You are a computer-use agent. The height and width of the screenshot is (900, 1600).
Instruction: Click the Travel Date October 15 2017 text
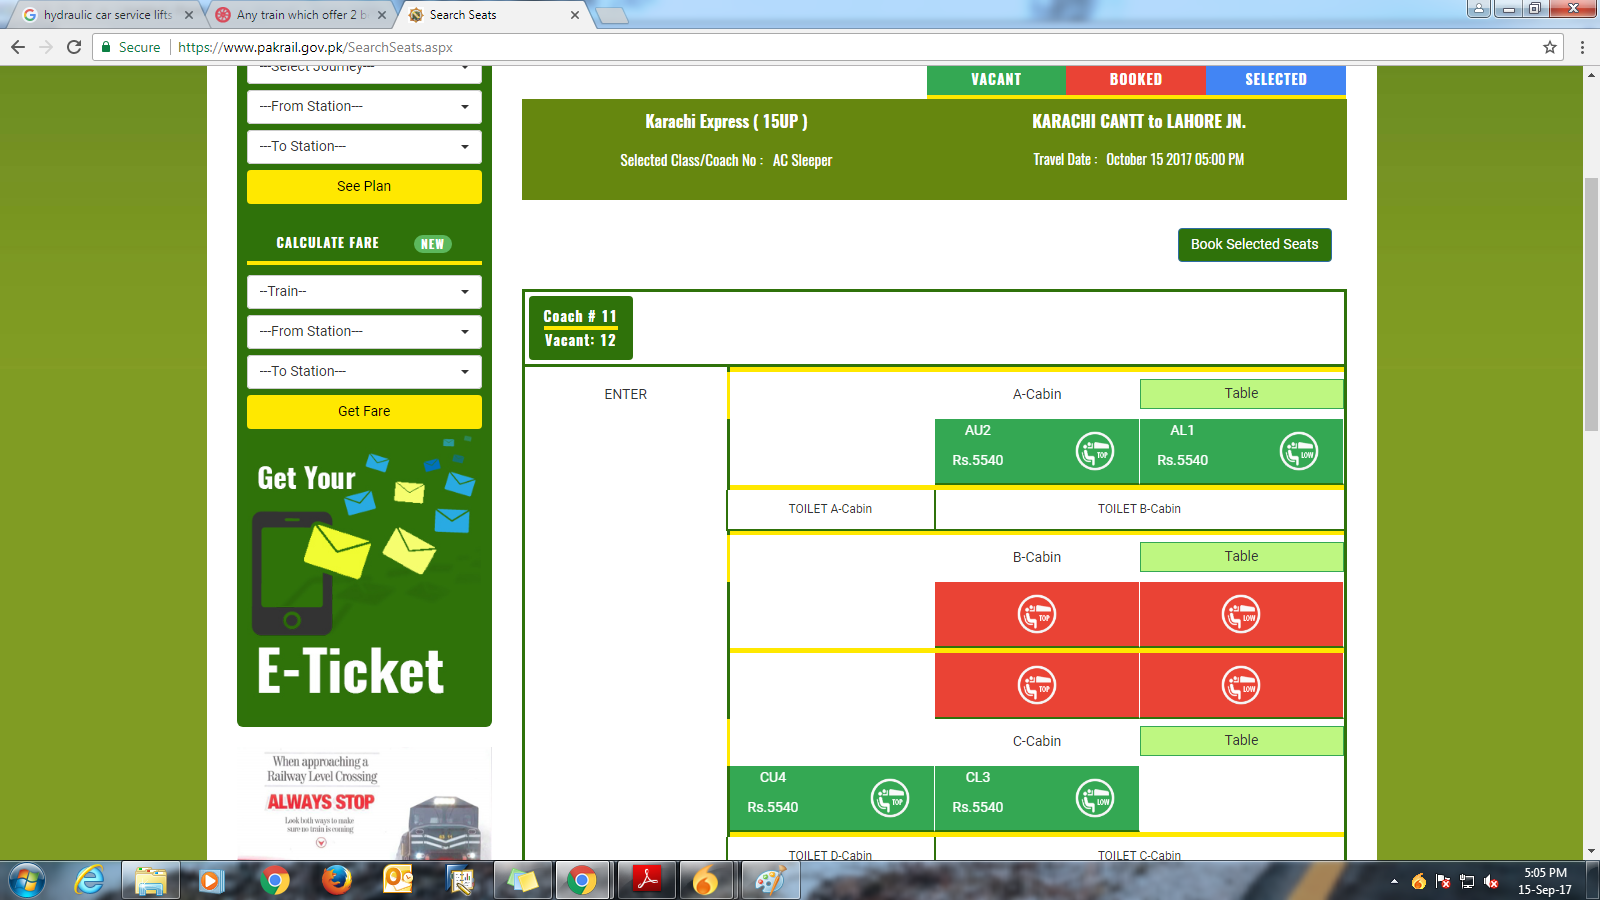click(1139, 160)
